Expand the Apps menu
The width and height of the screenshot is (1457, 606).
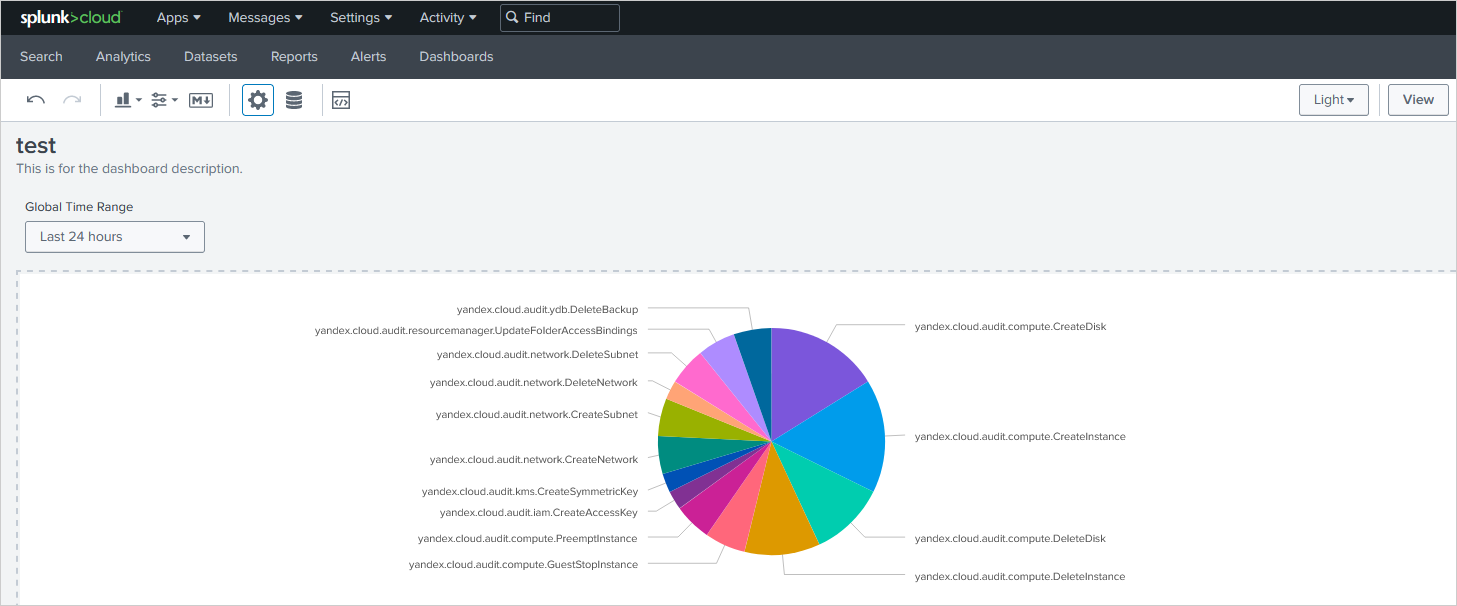click(x=178, y=17)
